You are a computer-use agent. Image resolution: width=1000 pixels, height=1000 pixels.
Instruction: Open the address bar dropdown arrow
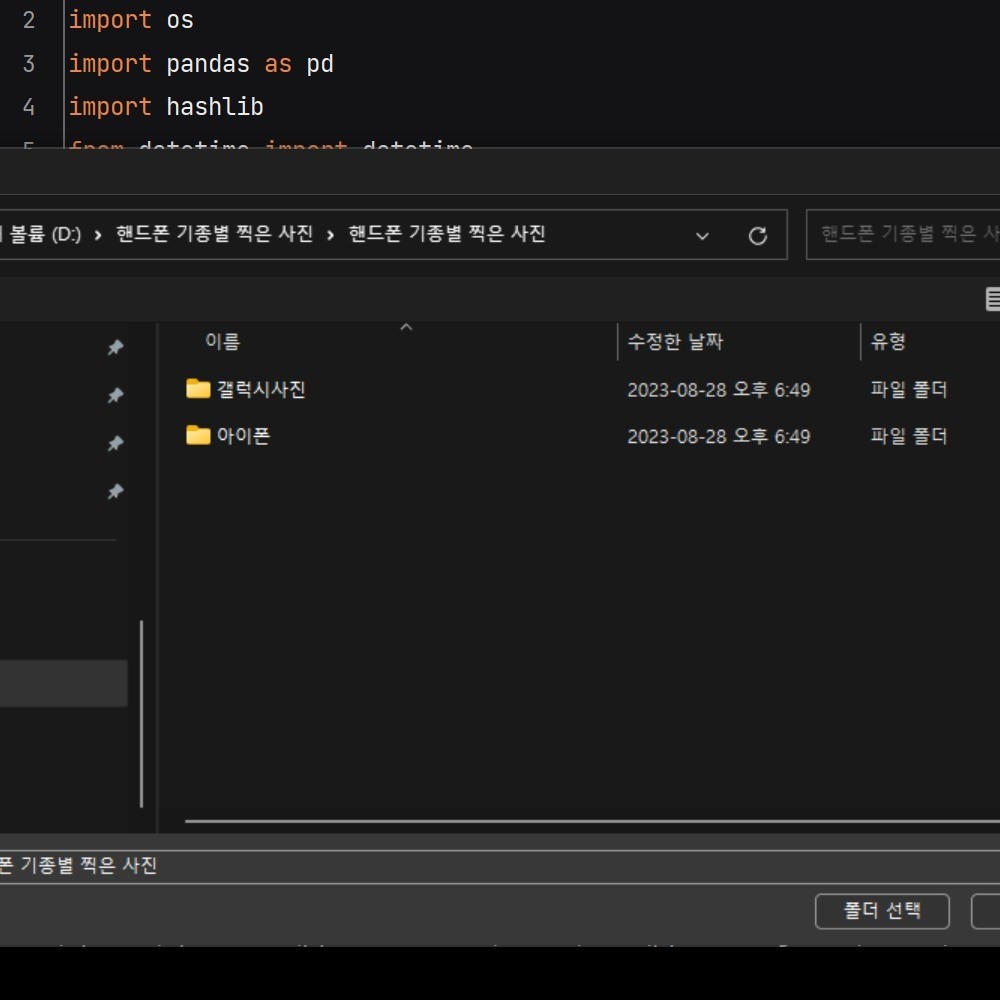pos(702,235)
